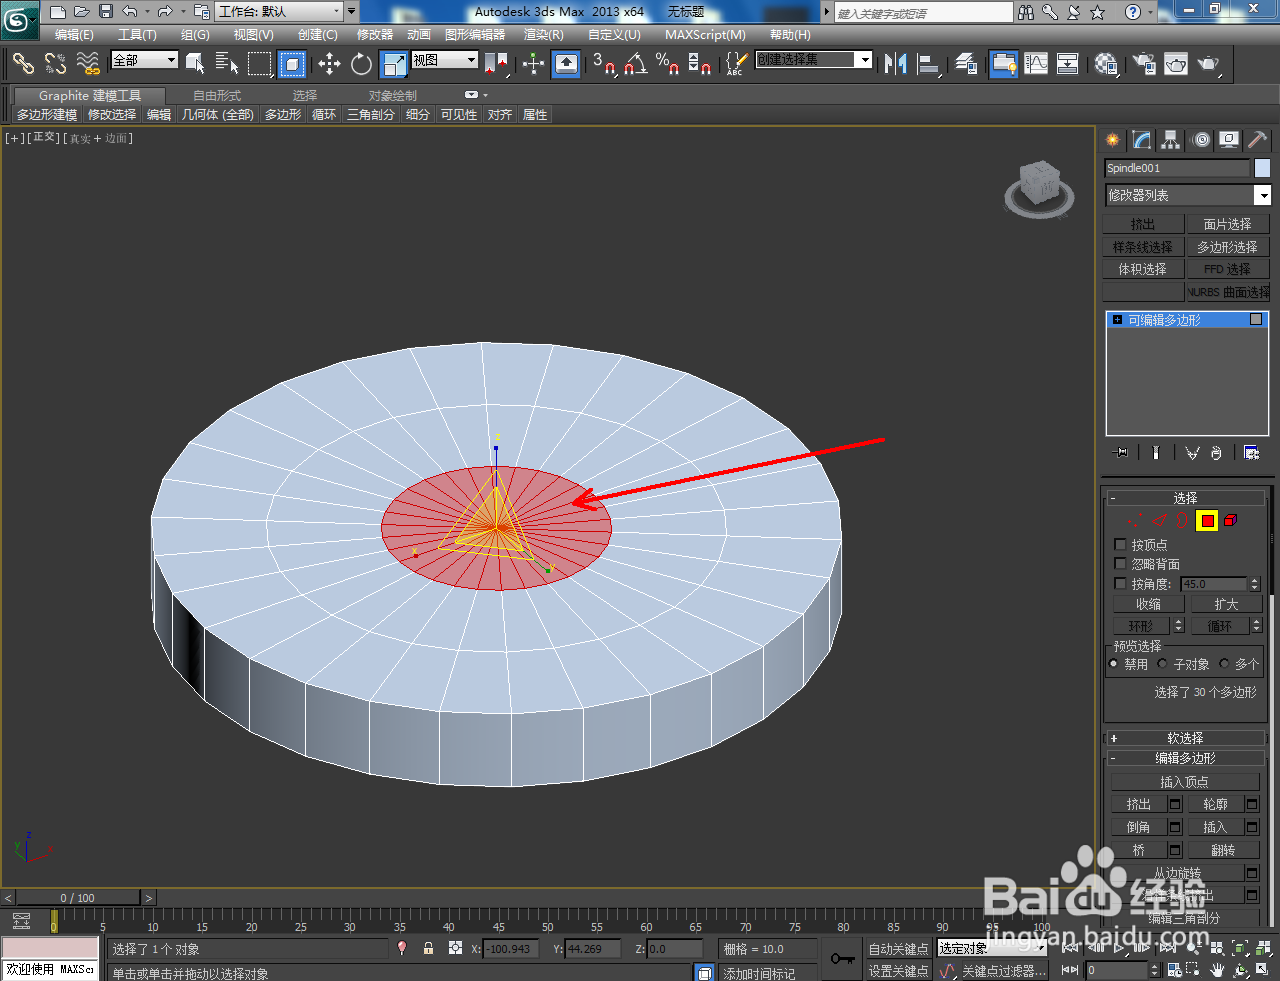Image resolution: width=1280 pixels, height=981 pixels.
Task: Switch to the Hierarchy panel icon
Action: click(x=1170, y=140)
